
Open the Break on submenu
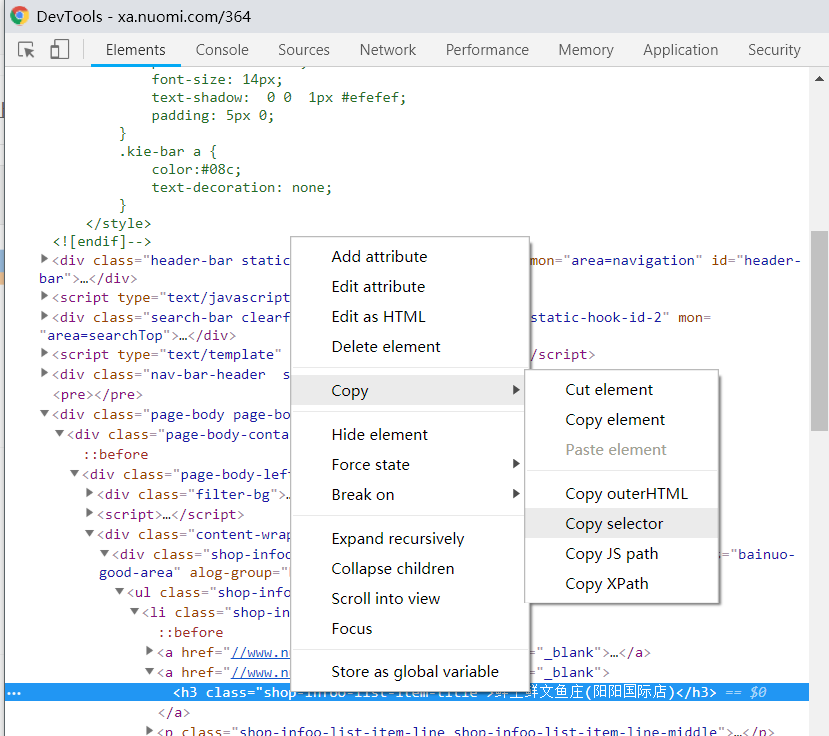410,495
